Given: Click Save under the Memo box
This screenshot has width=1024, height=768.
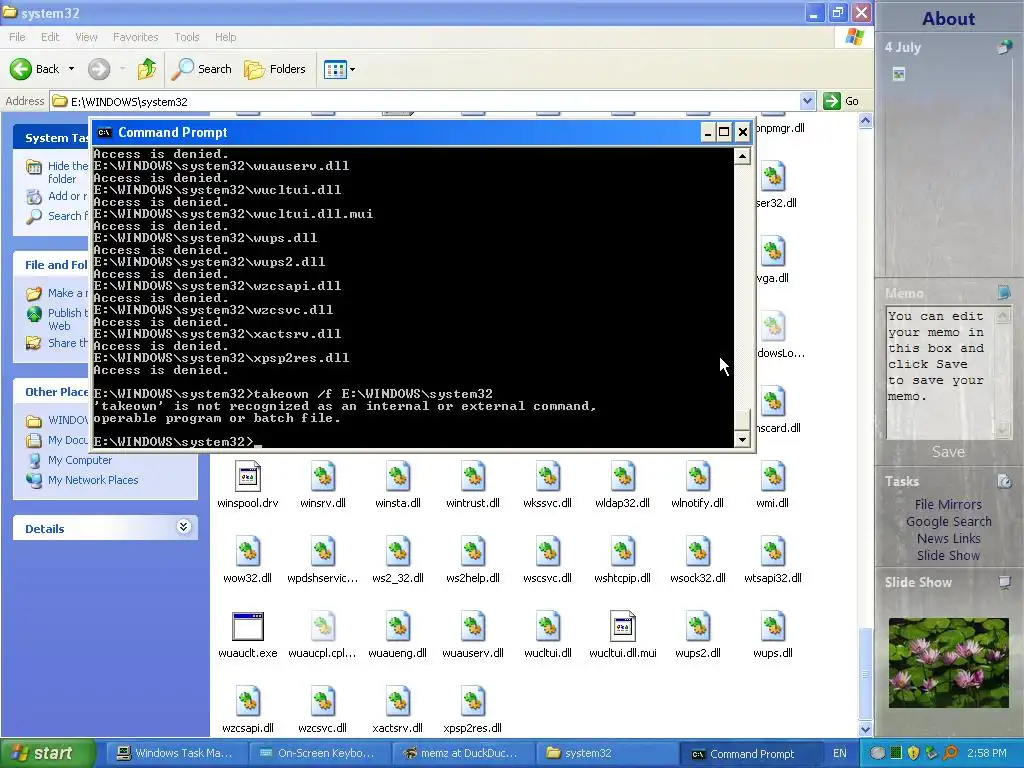Looking at the screenshot, I should click(x=948, y=451).
